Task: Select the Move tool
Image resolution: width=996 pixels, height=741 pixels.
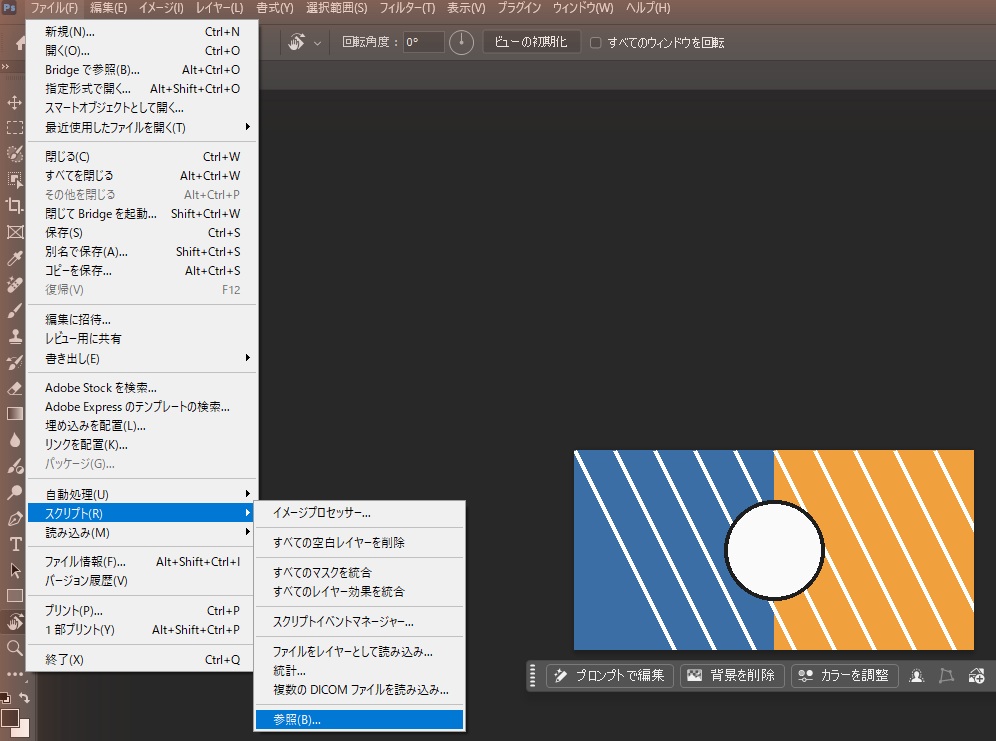Action: (14, 102)
